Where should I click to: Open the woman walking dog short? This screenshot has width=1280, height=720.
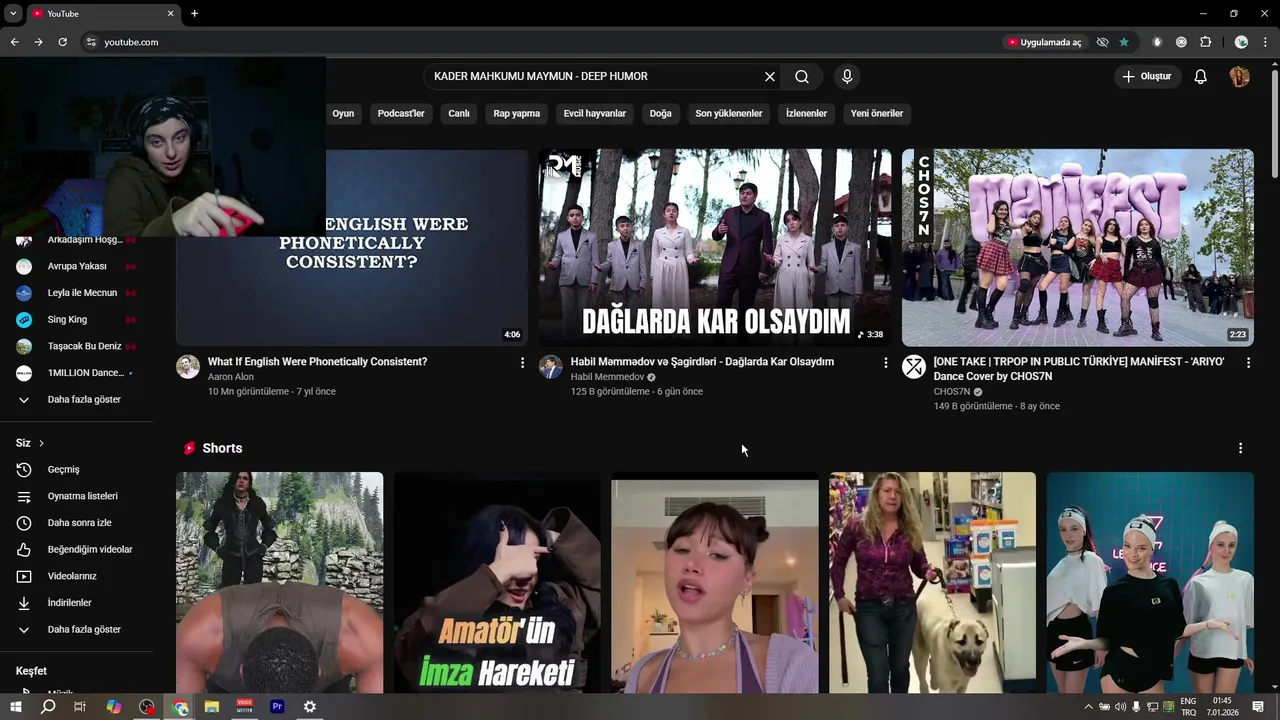[932, 583]
